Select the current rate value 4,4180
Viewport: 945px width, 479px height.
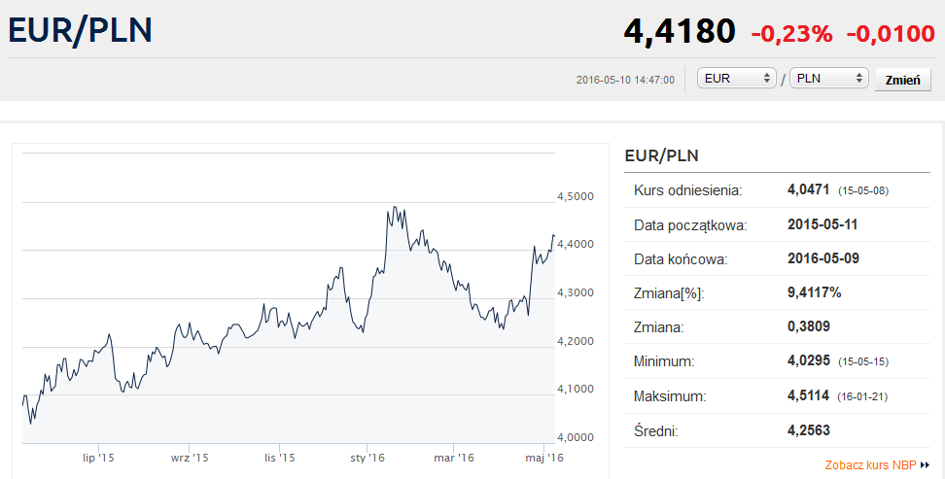[x=679, y=32]
